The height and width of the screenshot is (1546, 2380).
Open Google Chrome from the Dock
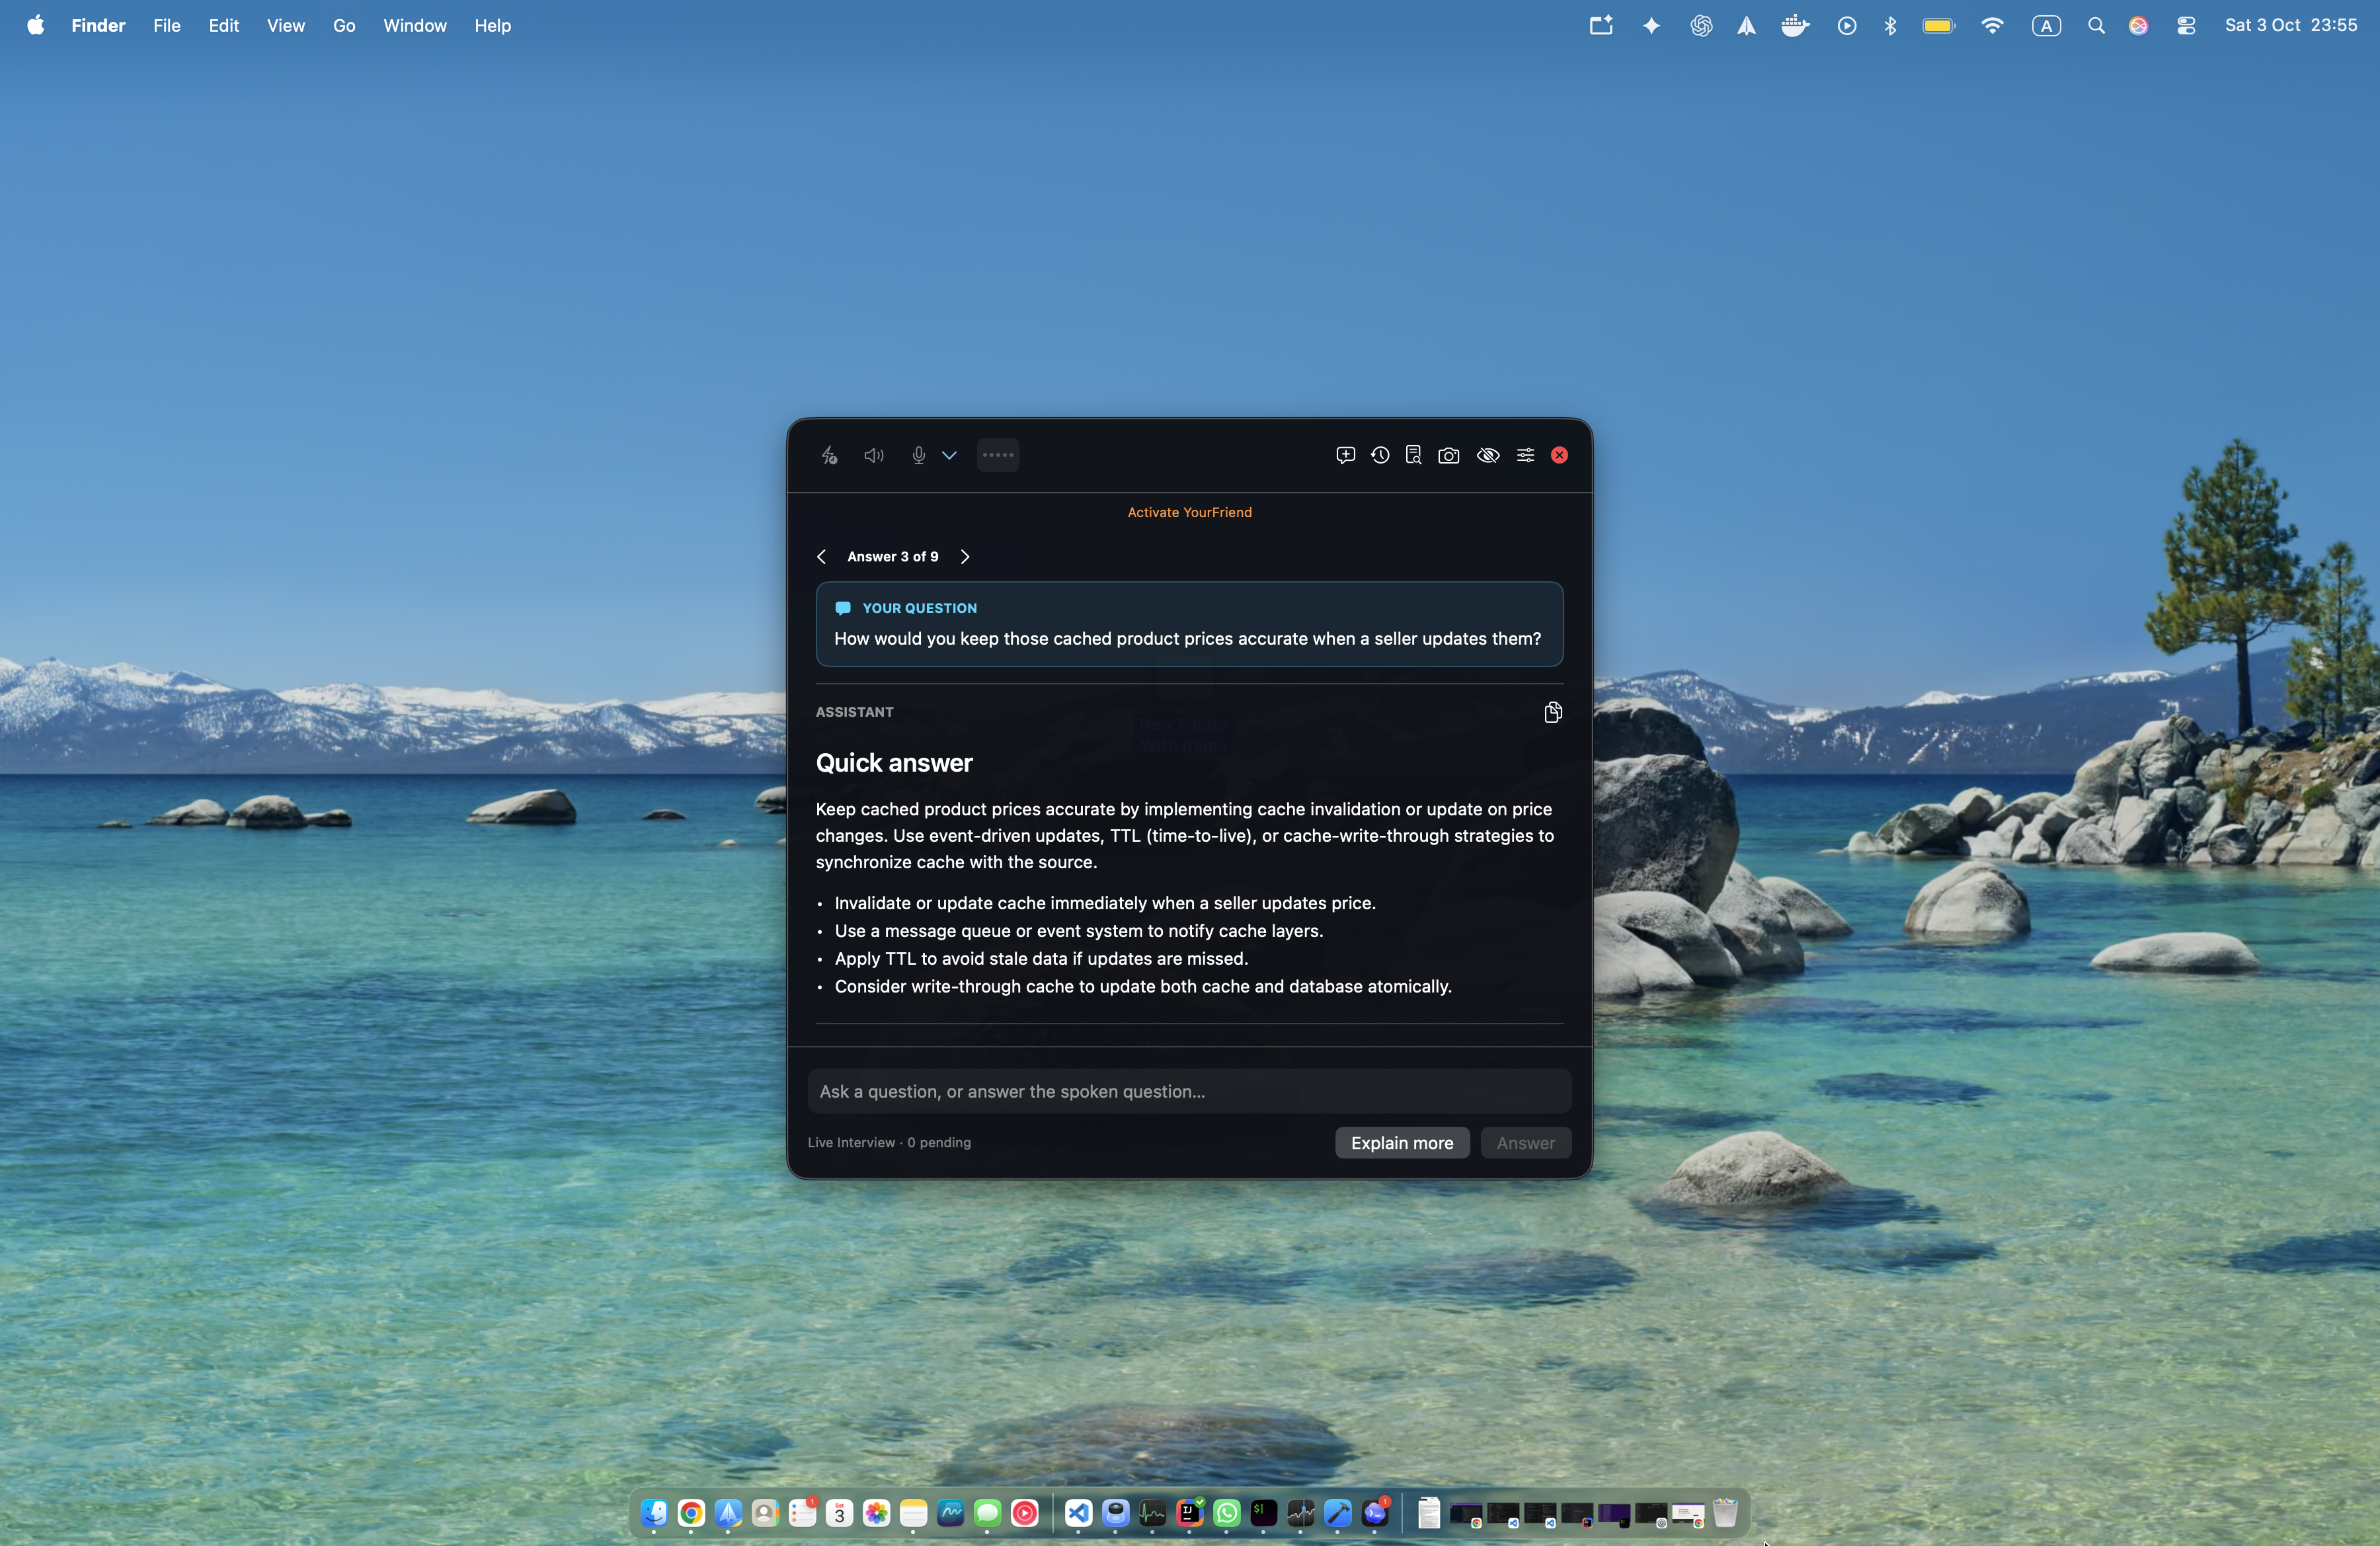click(x=691, y=1513)
